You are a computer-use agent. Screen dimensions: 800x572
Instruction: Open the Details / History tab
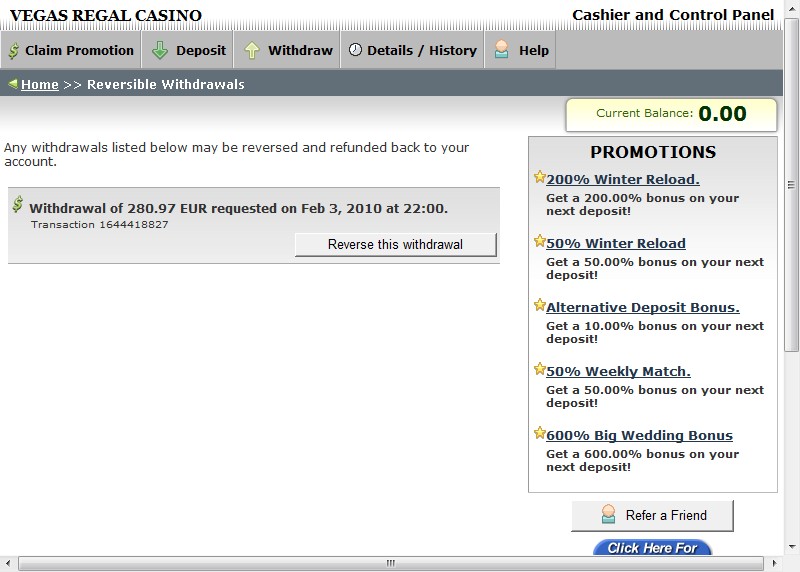pos(412,49)
